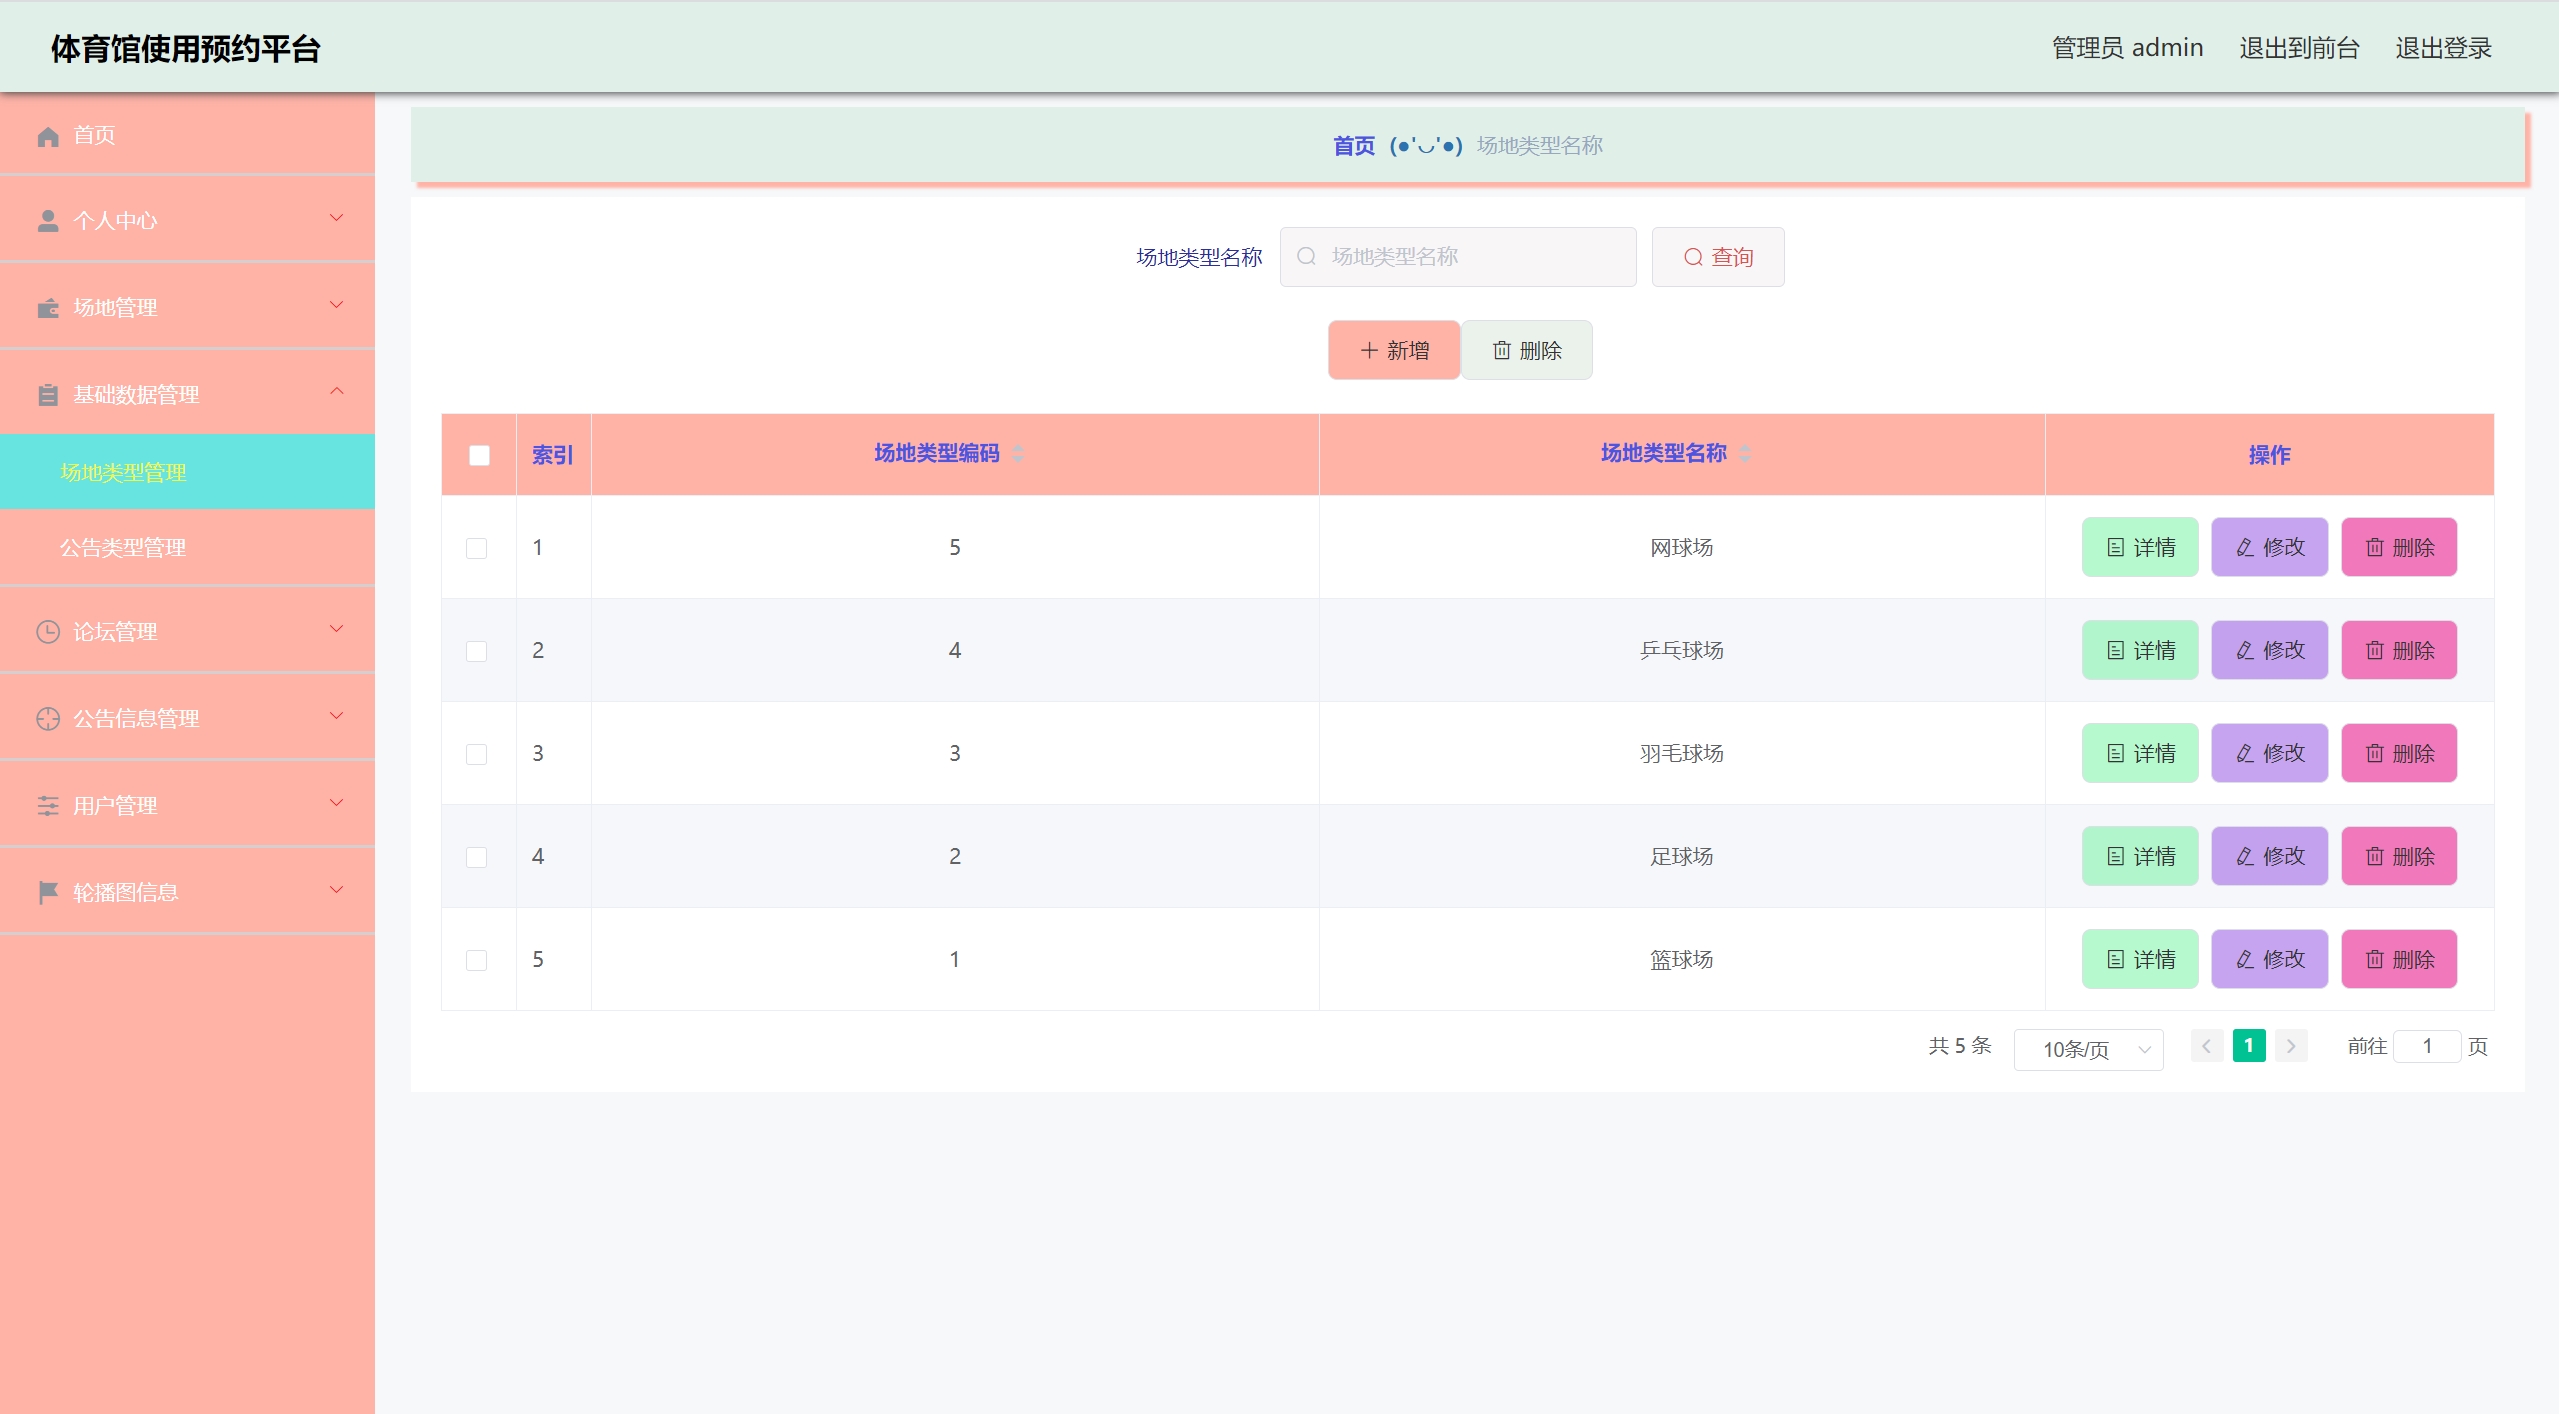Click the 退出登录 logout link
Screen dimensions: 2559x1414
pos(2442,48)
